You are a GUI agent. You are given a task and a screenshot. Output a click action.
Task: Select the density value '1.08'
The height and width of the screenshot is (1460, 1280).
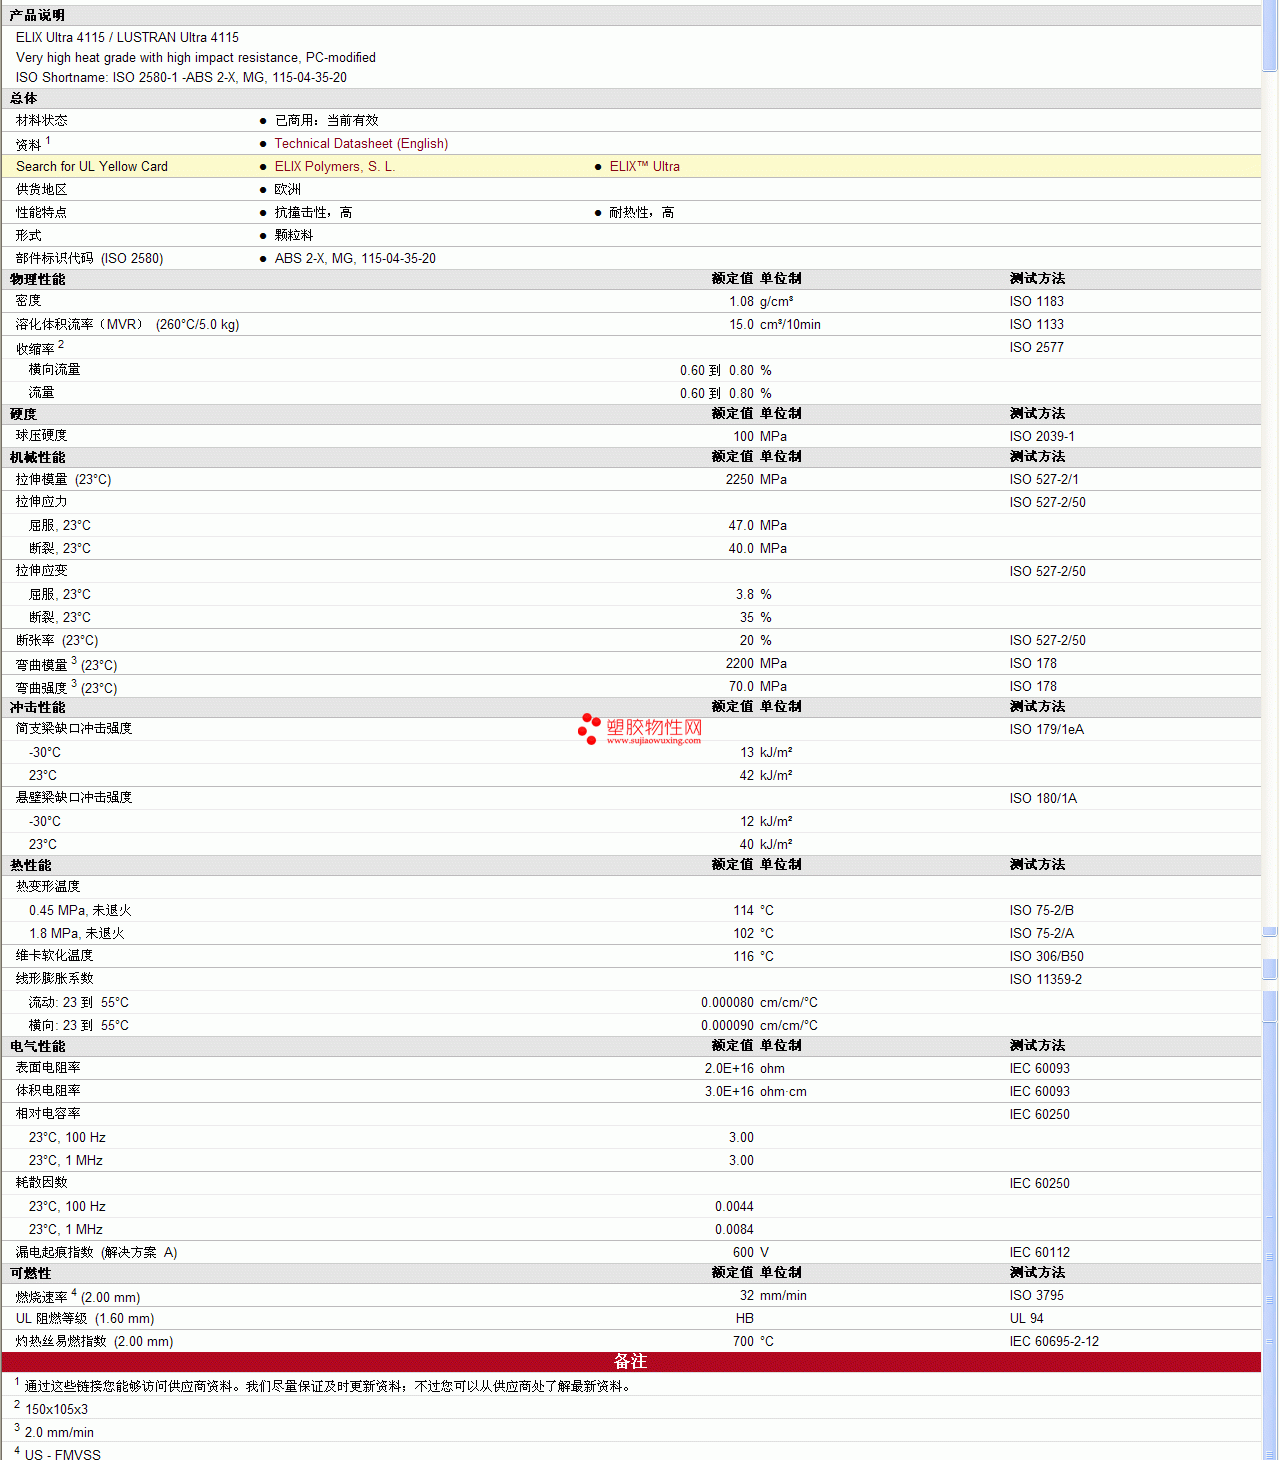(x=741, y=302)
